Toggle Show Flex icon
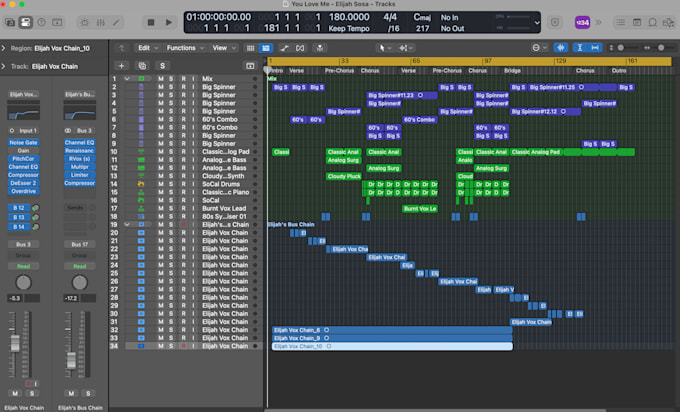Viewport: 680px width, 412px height. point(300,48)
